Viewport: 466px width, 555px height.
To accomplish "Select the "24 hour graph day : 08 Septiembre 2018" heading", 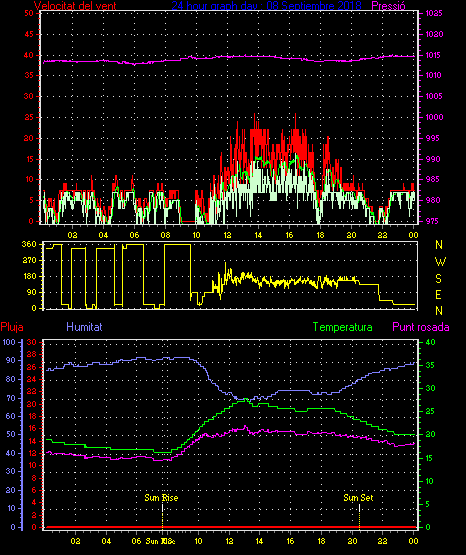I will [x=266, y=6].
